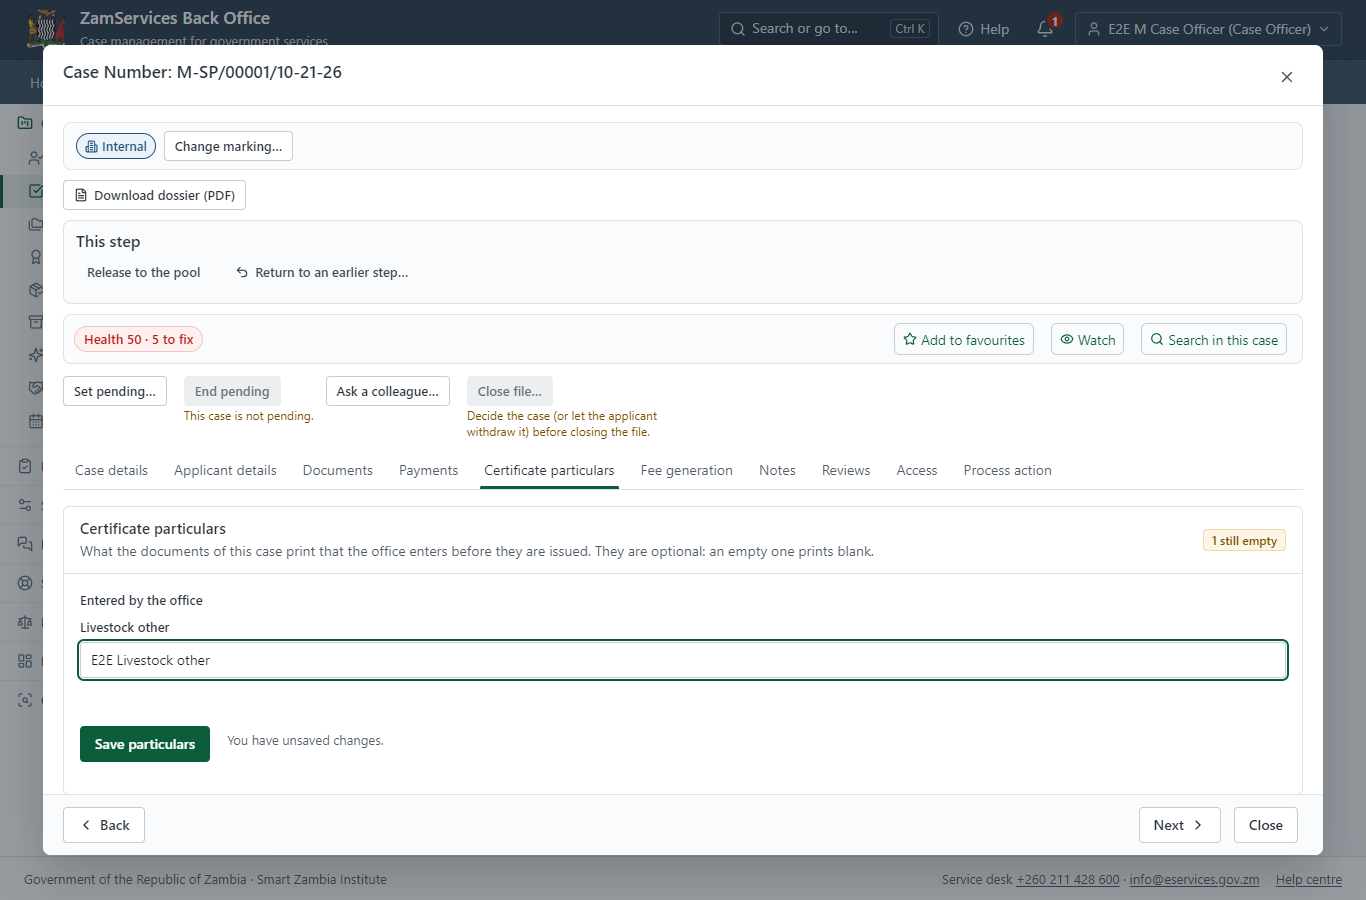This screenshot has height=900, width=1366.
Task: Switch to the Applicant details tab
Action: 225,470
